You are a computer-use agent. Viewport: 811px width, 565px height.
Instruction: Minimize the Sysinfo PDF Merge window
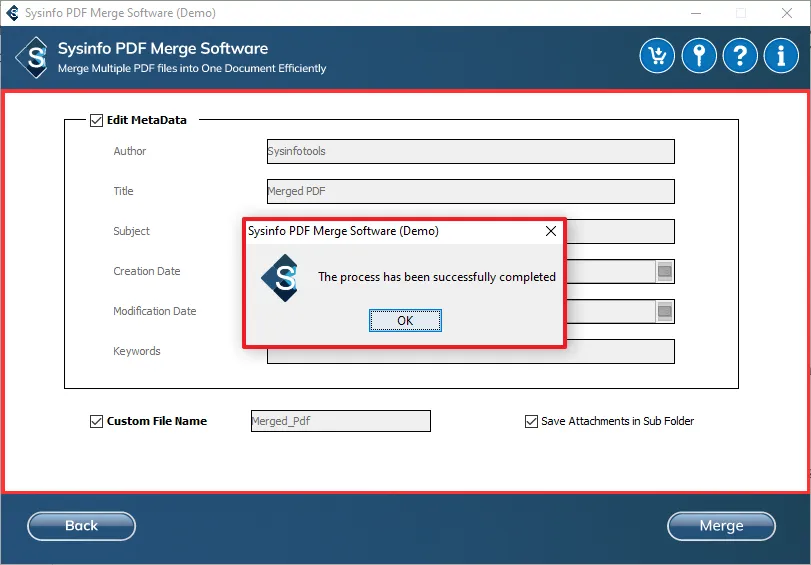click(696, 13)
